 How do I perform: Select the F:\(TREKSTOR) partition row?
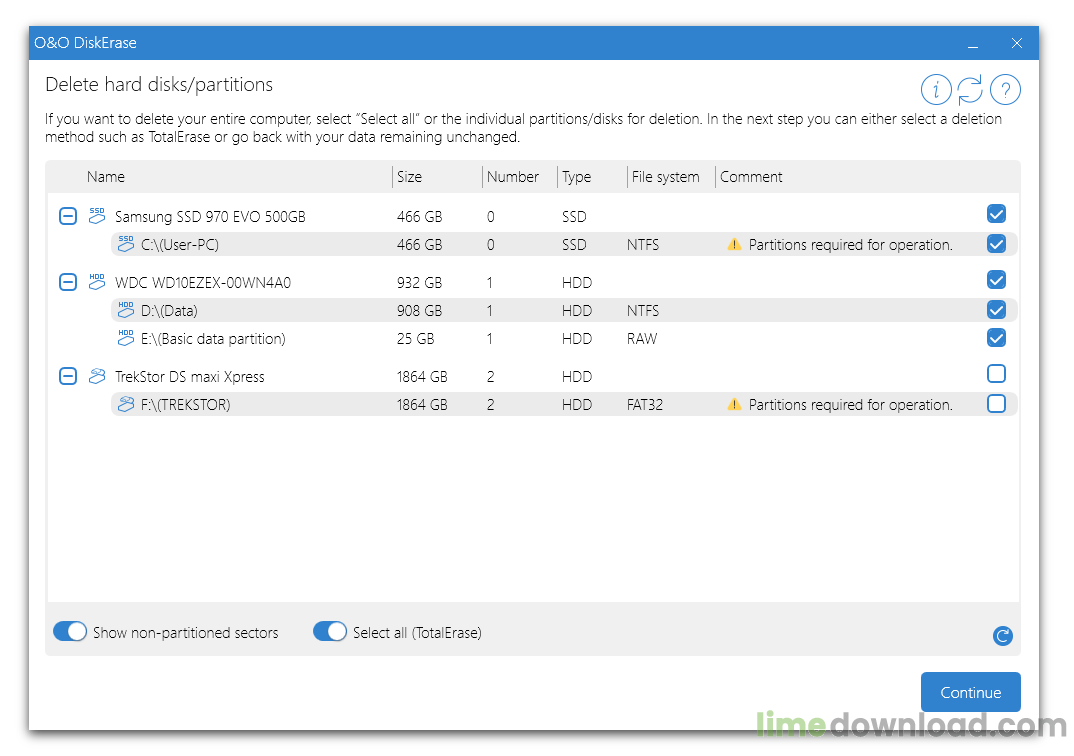pos(564,405)
